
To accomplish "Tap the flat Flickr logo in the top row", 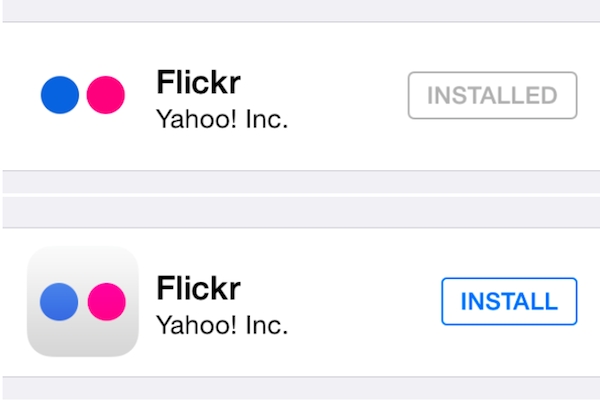I will pos(82,96).
